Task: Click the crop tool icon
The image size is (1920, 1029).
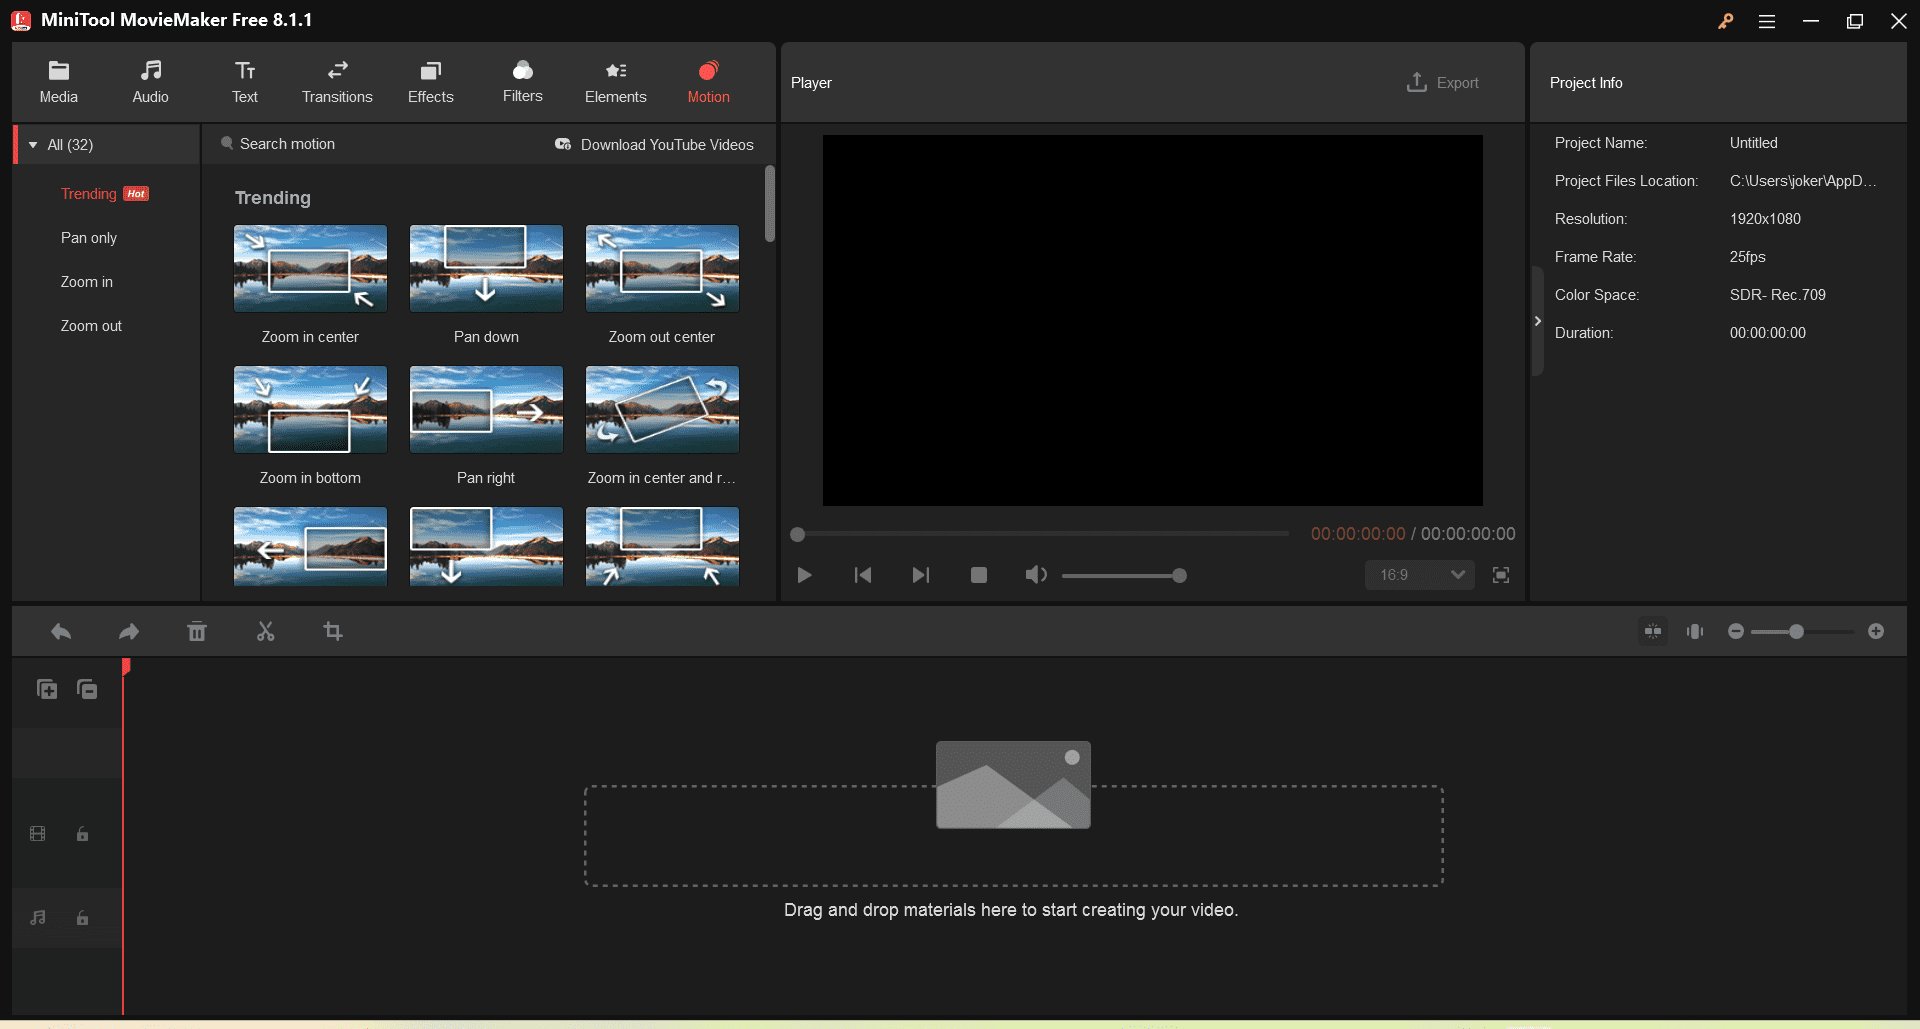Action: coord(333,632)
